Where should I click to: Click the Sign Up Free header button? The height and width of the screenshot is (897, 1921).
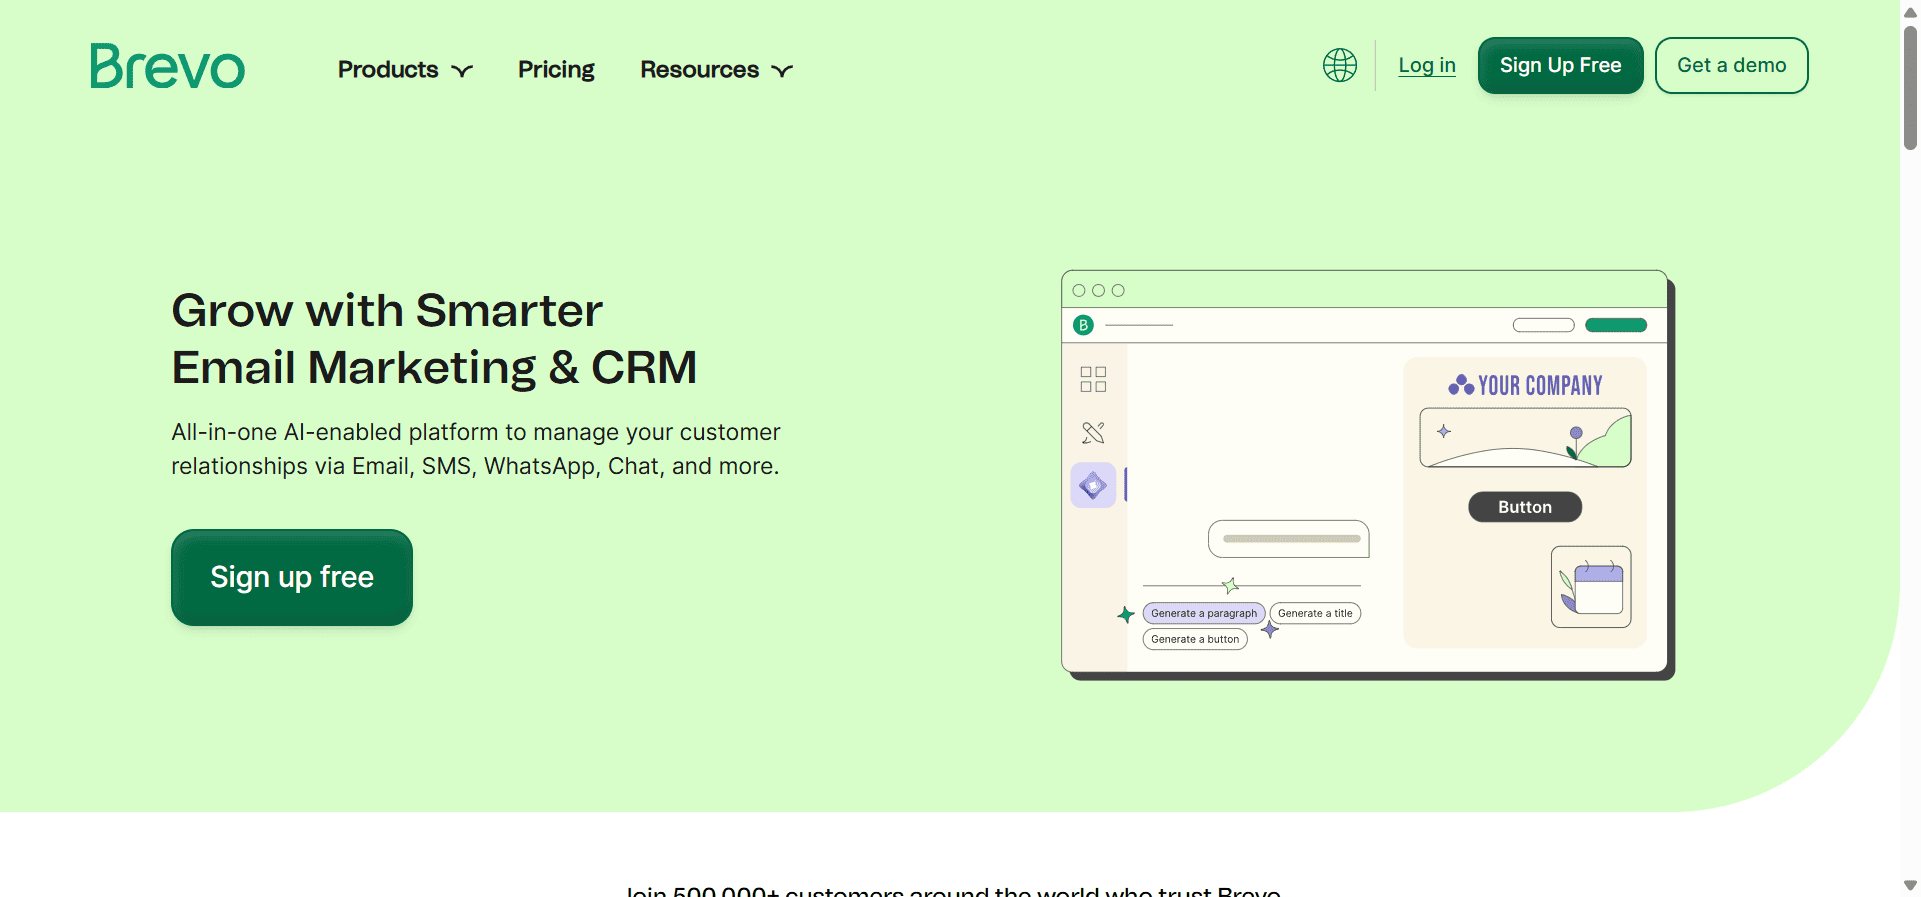[1560, 65]
